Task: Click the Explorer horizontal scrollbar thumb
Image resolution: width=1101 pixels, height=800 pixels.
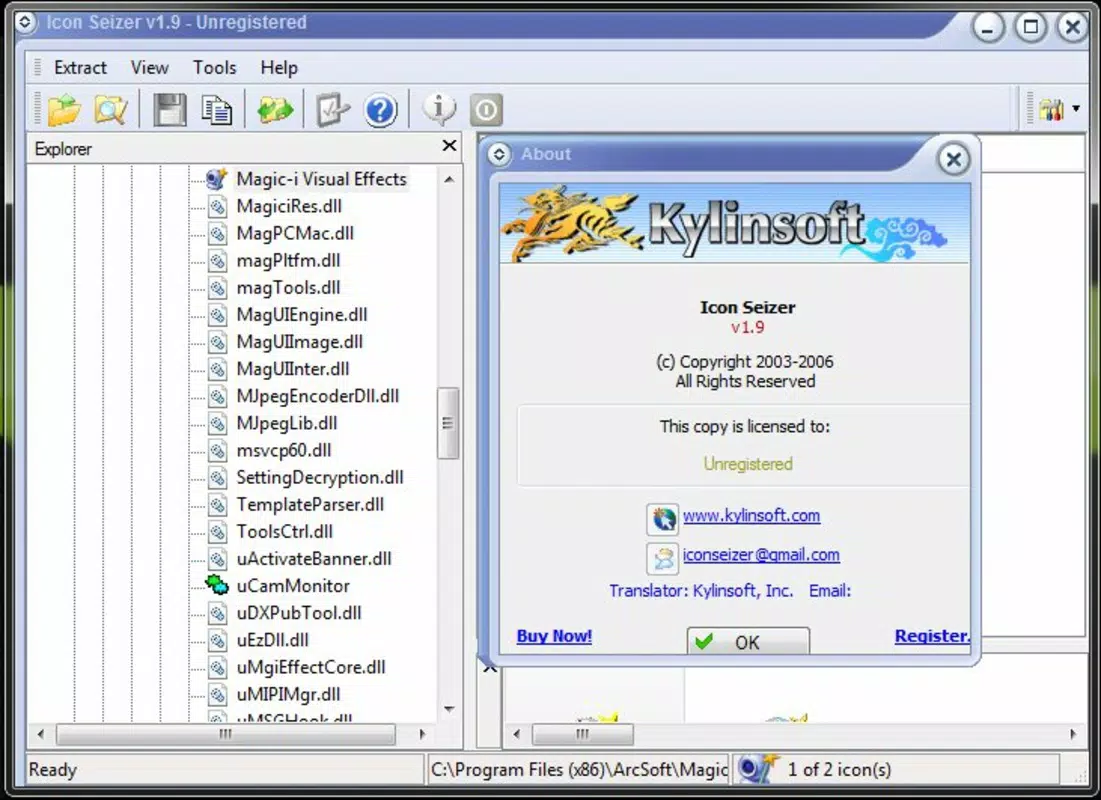Action: point(225,734)
